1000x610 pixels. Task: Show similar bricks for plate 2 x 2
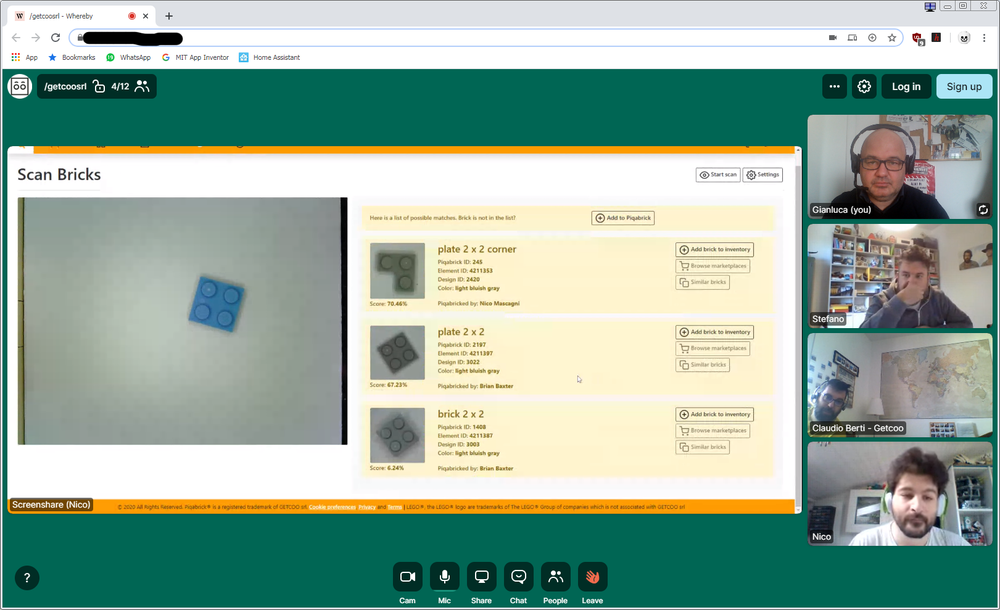[703, 364]
